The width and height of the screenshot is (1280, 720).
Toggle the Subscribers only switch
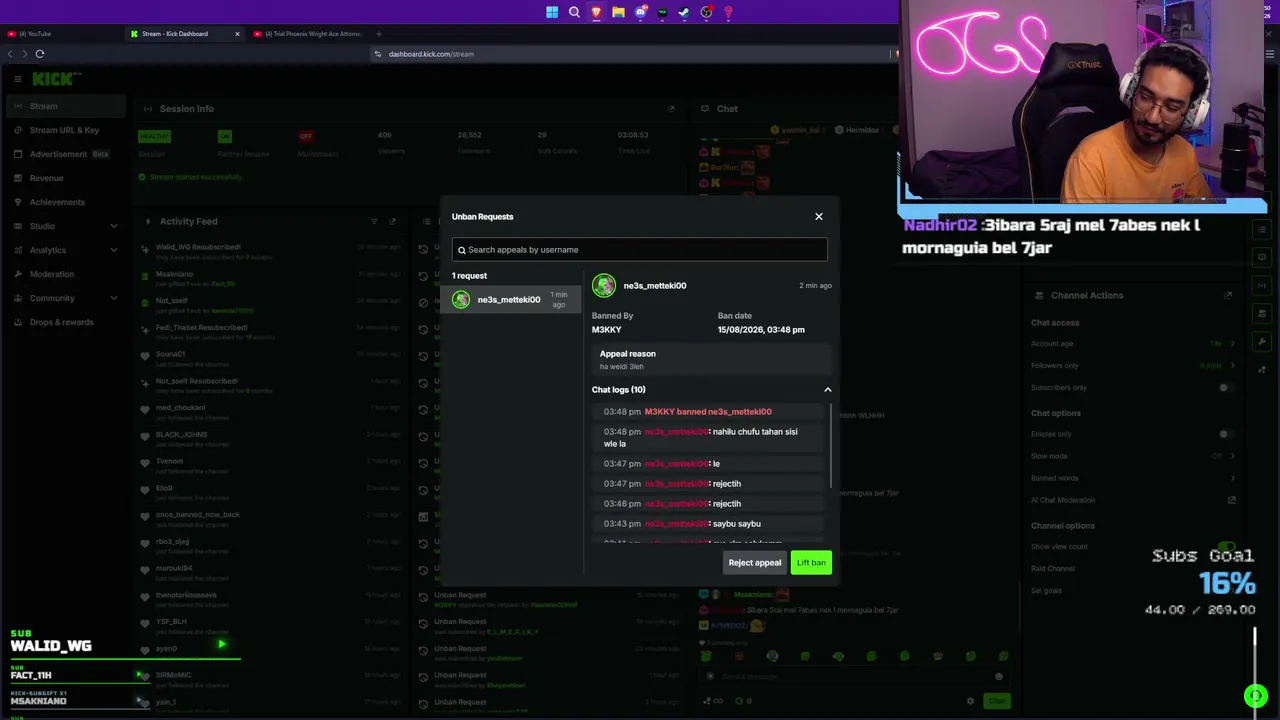coord(1226,388)
